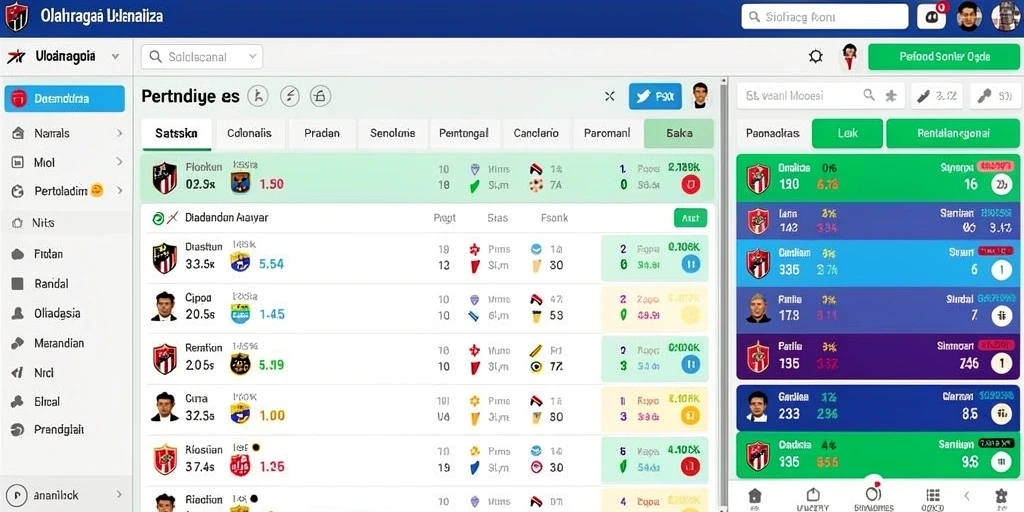Click the round button on the Cadicia card
The image size is (1024, 512).
[1000, 462]
